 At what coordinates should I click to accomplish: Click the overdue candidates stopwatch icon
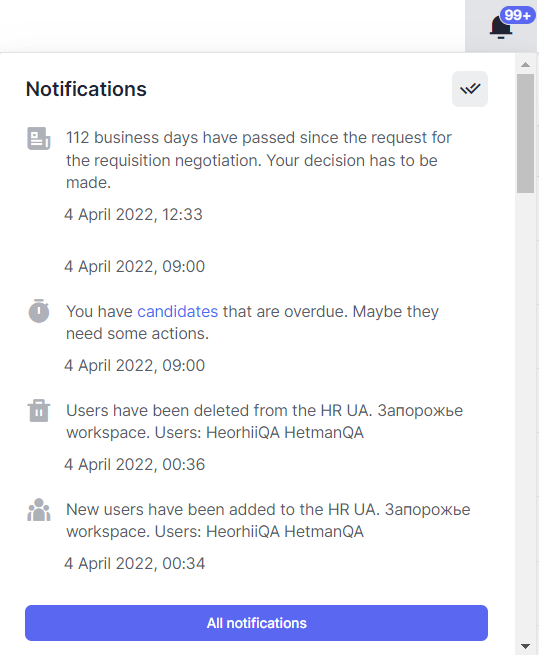(x=39, y=311)
